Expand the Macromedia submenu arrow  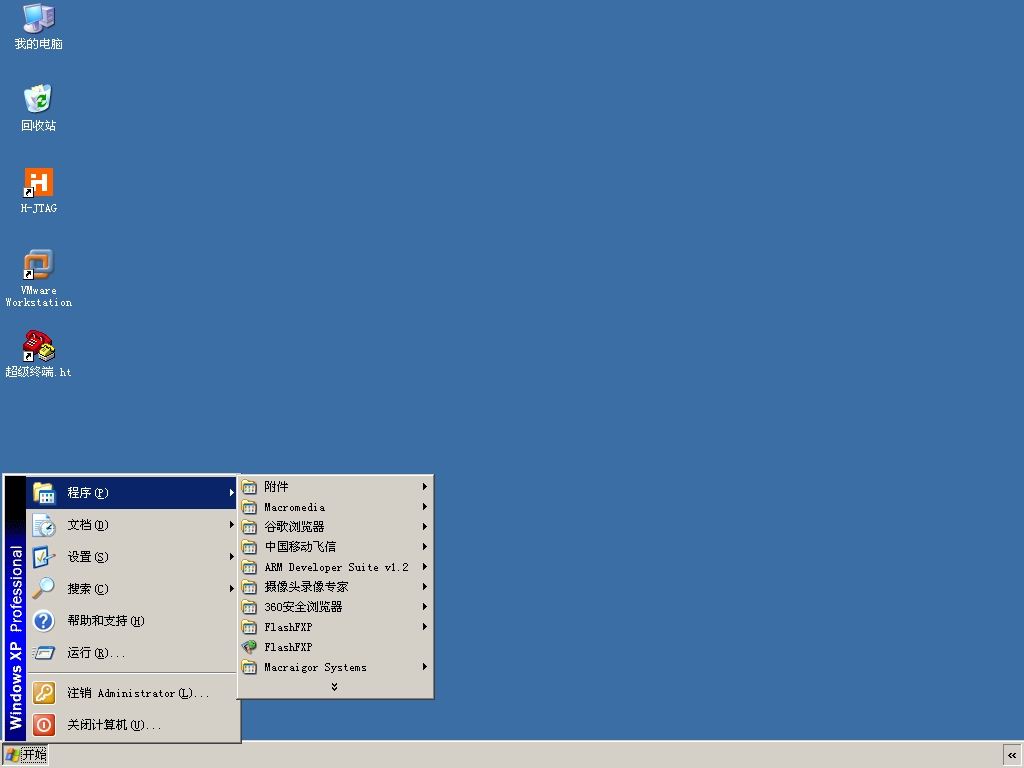[x=424, y=507]
